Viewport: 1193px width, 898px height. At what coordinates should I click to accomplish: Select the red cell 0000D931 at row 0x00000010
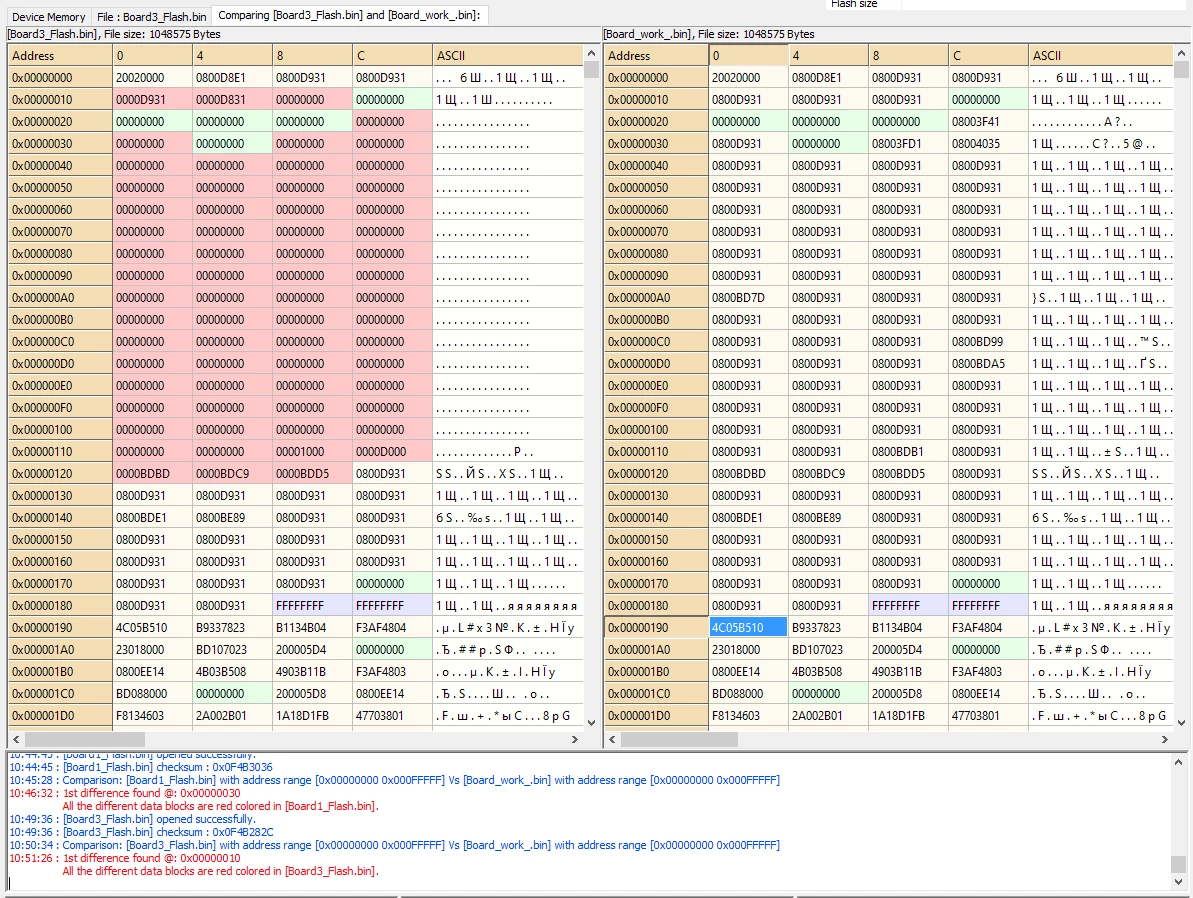[x=152, y=100]
